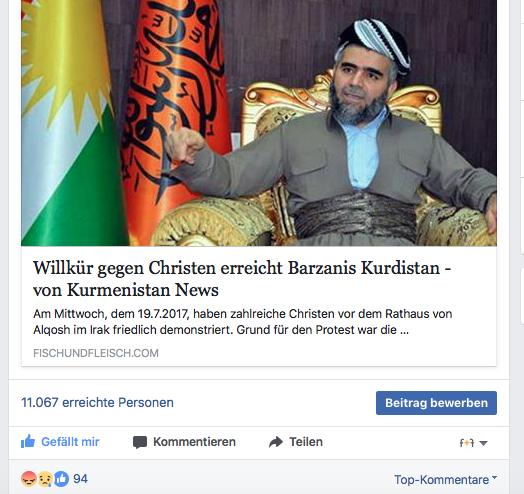Click the angry reaction emoji
This screenshot has height=494, width=524.
(x=29, y=479)
